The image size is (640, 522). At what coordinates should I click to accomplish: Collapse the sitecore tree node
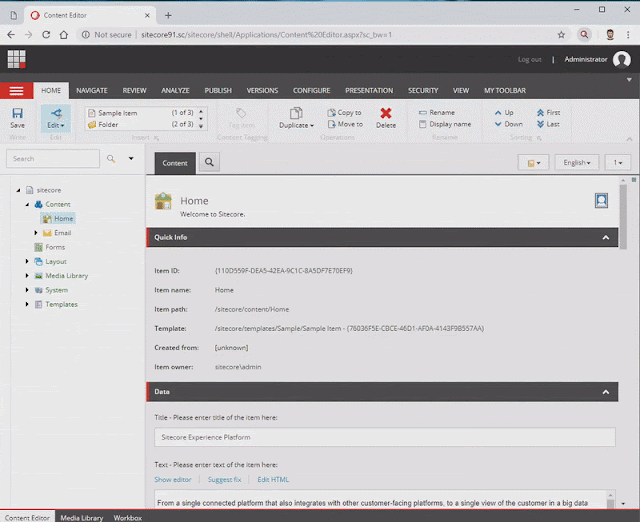(x=18, y=190)
